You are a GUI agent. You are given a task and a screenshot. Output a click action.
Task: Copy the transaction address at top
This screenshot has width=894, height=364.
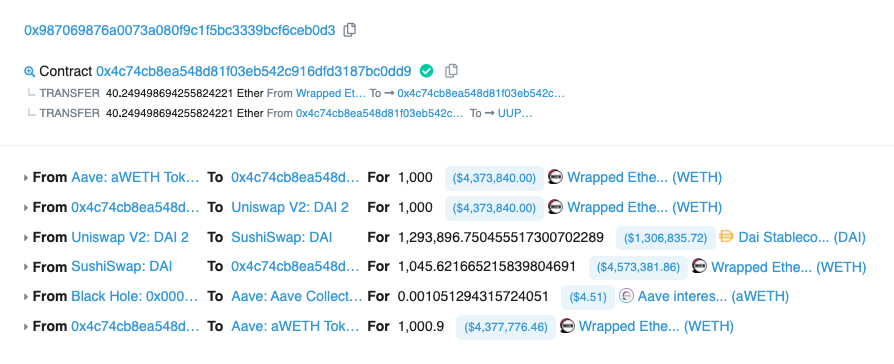pos(350,30)
